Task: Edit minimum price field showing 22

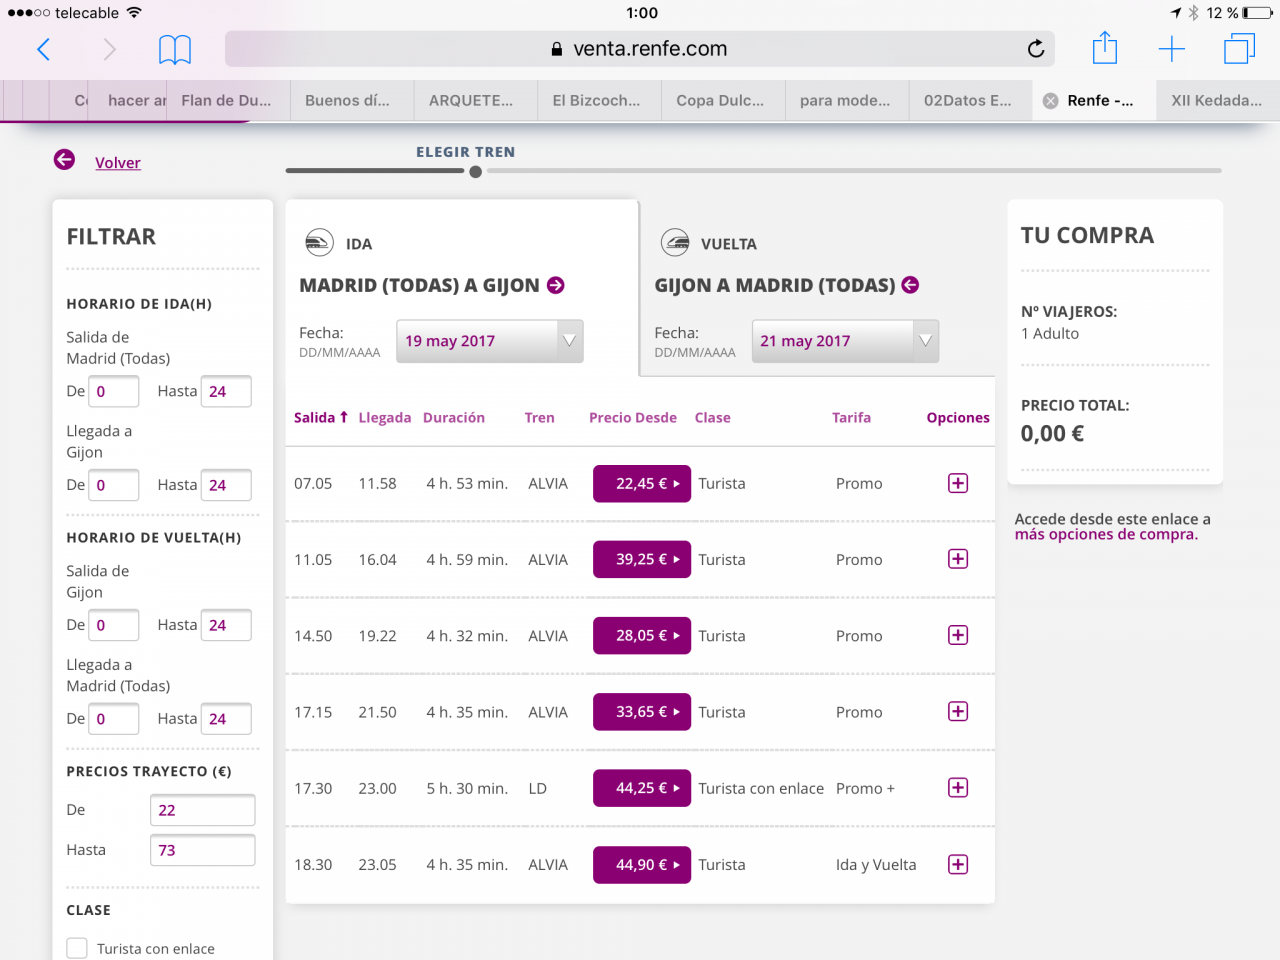Action: (x=203, y=810)
